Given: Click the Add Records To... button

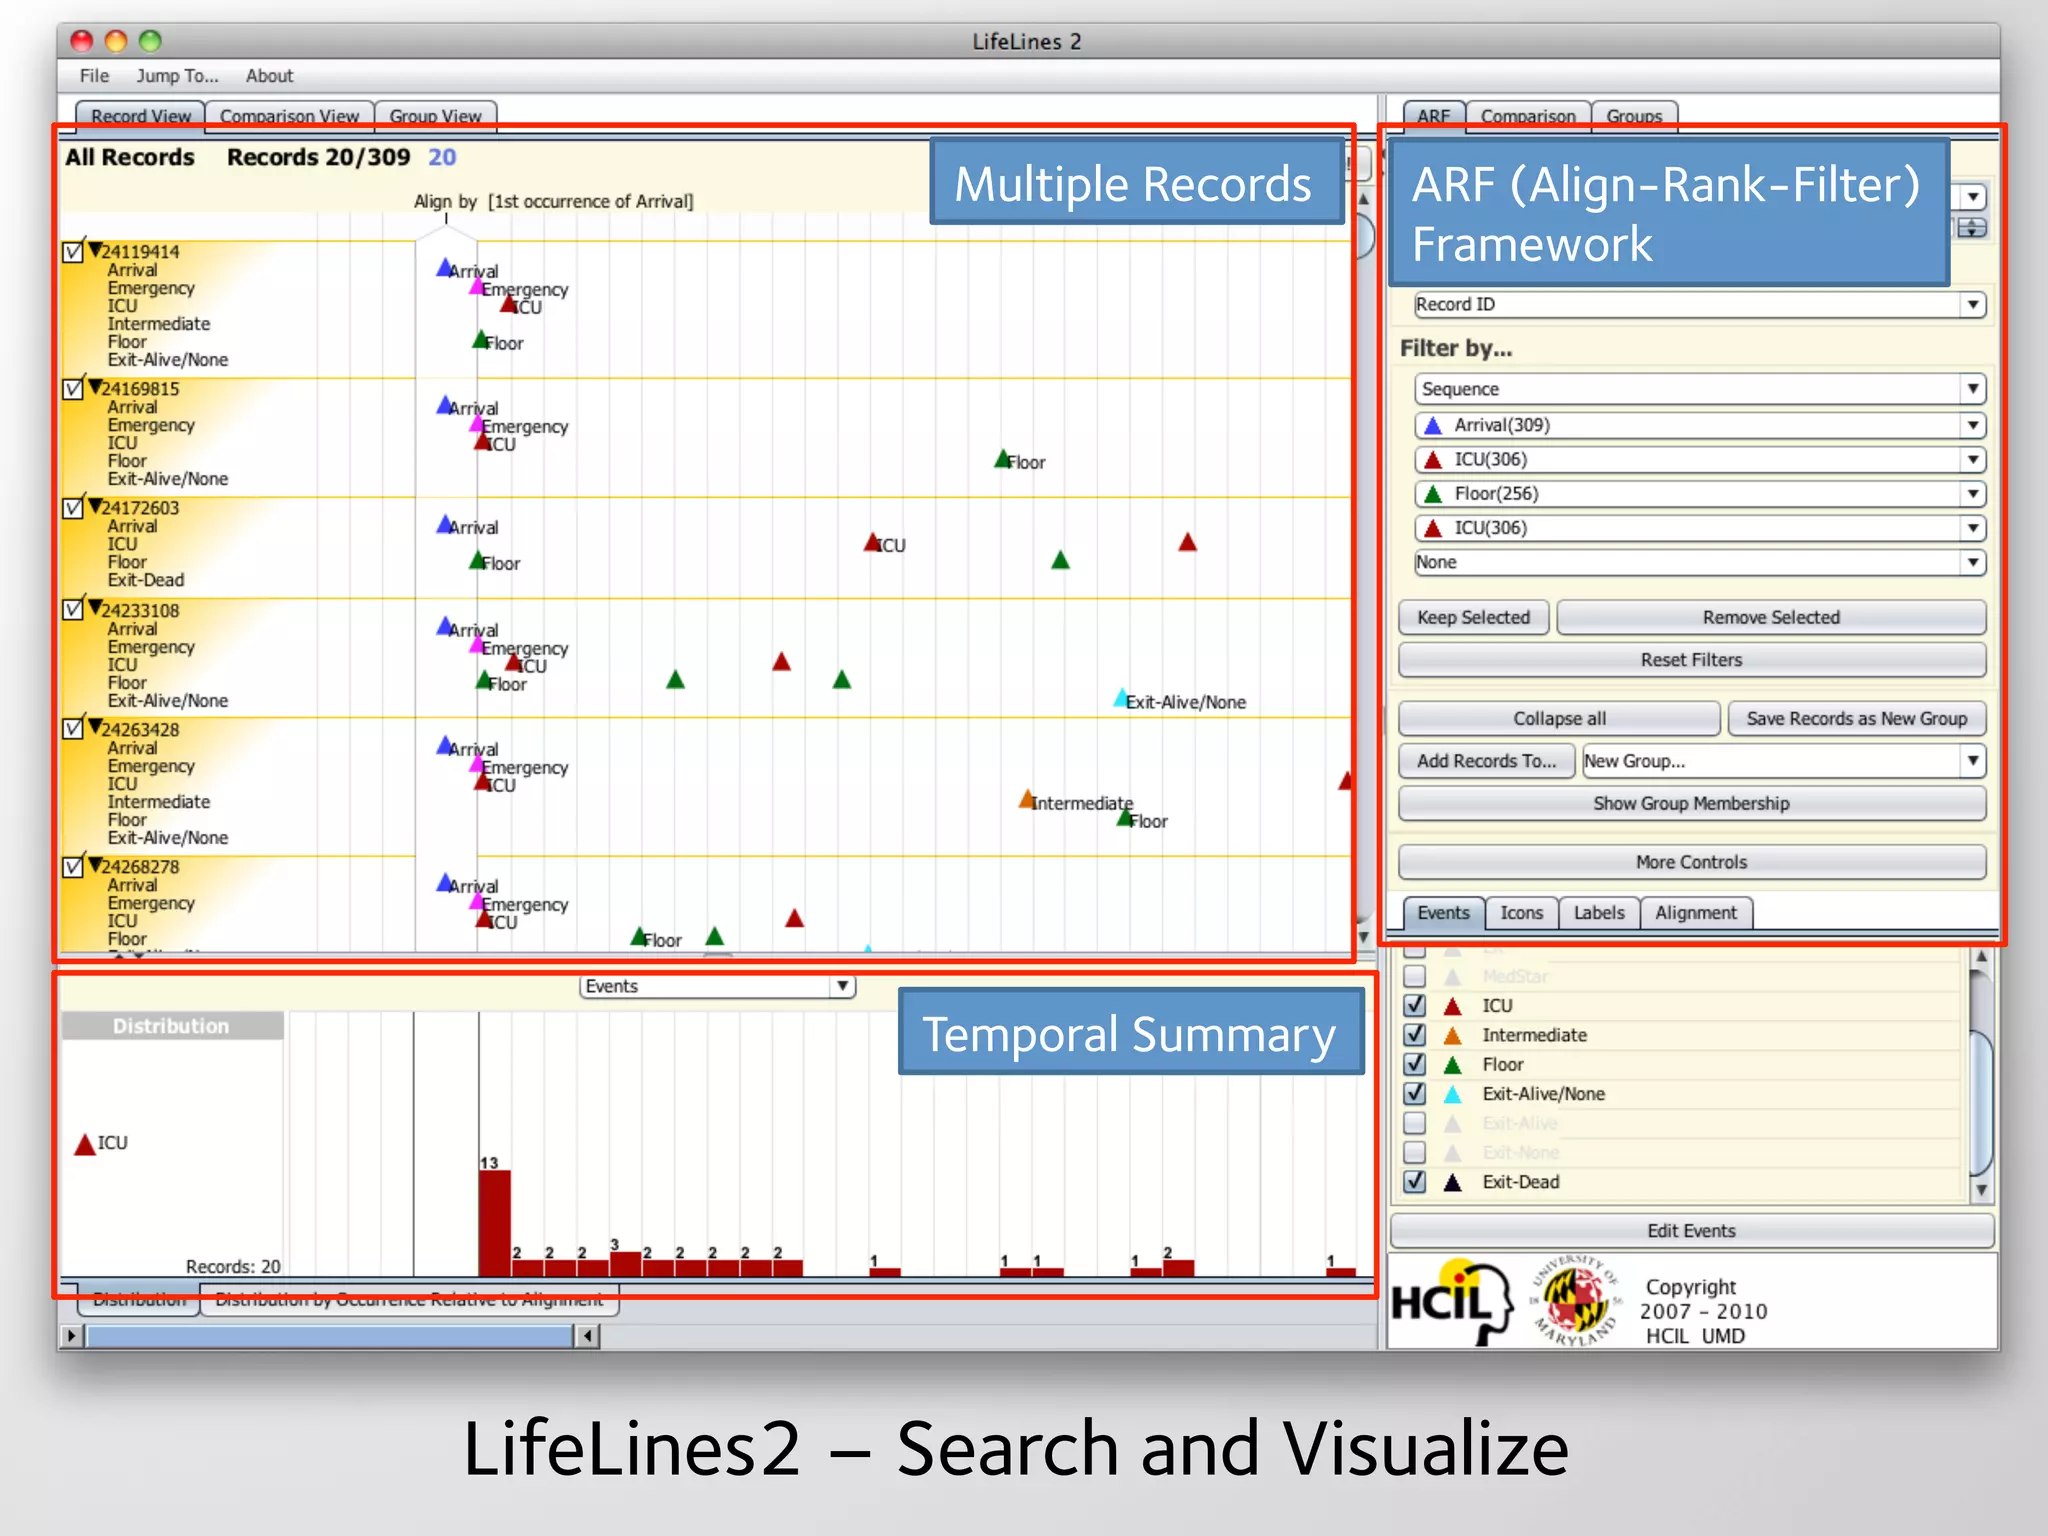Looking at the screenshot, I should click(1486, 761).
